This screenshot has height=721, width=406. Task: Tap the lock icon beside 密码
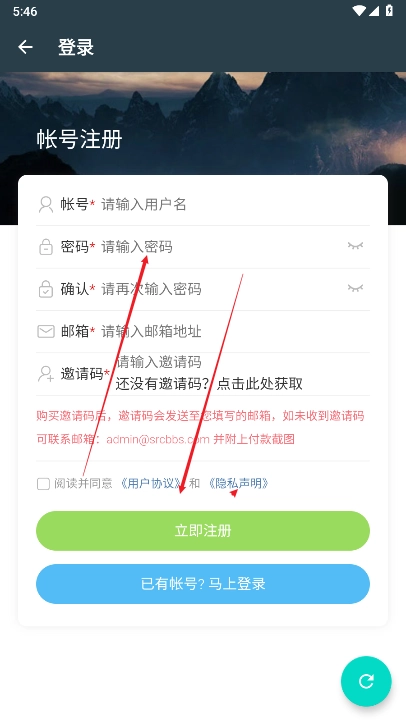pyautogui.click(x=46, y=247)
